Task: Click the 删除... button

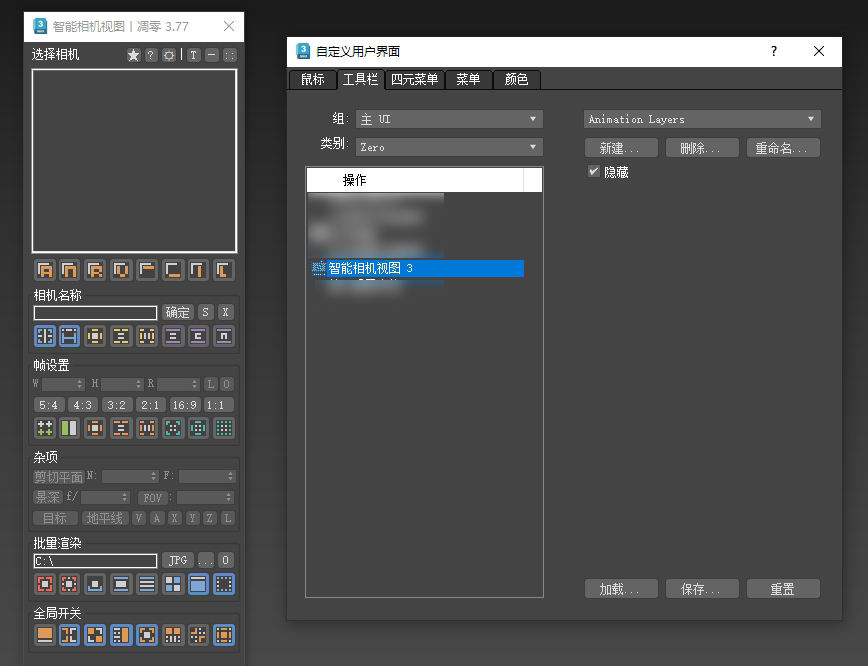Action: coord(702,148)
